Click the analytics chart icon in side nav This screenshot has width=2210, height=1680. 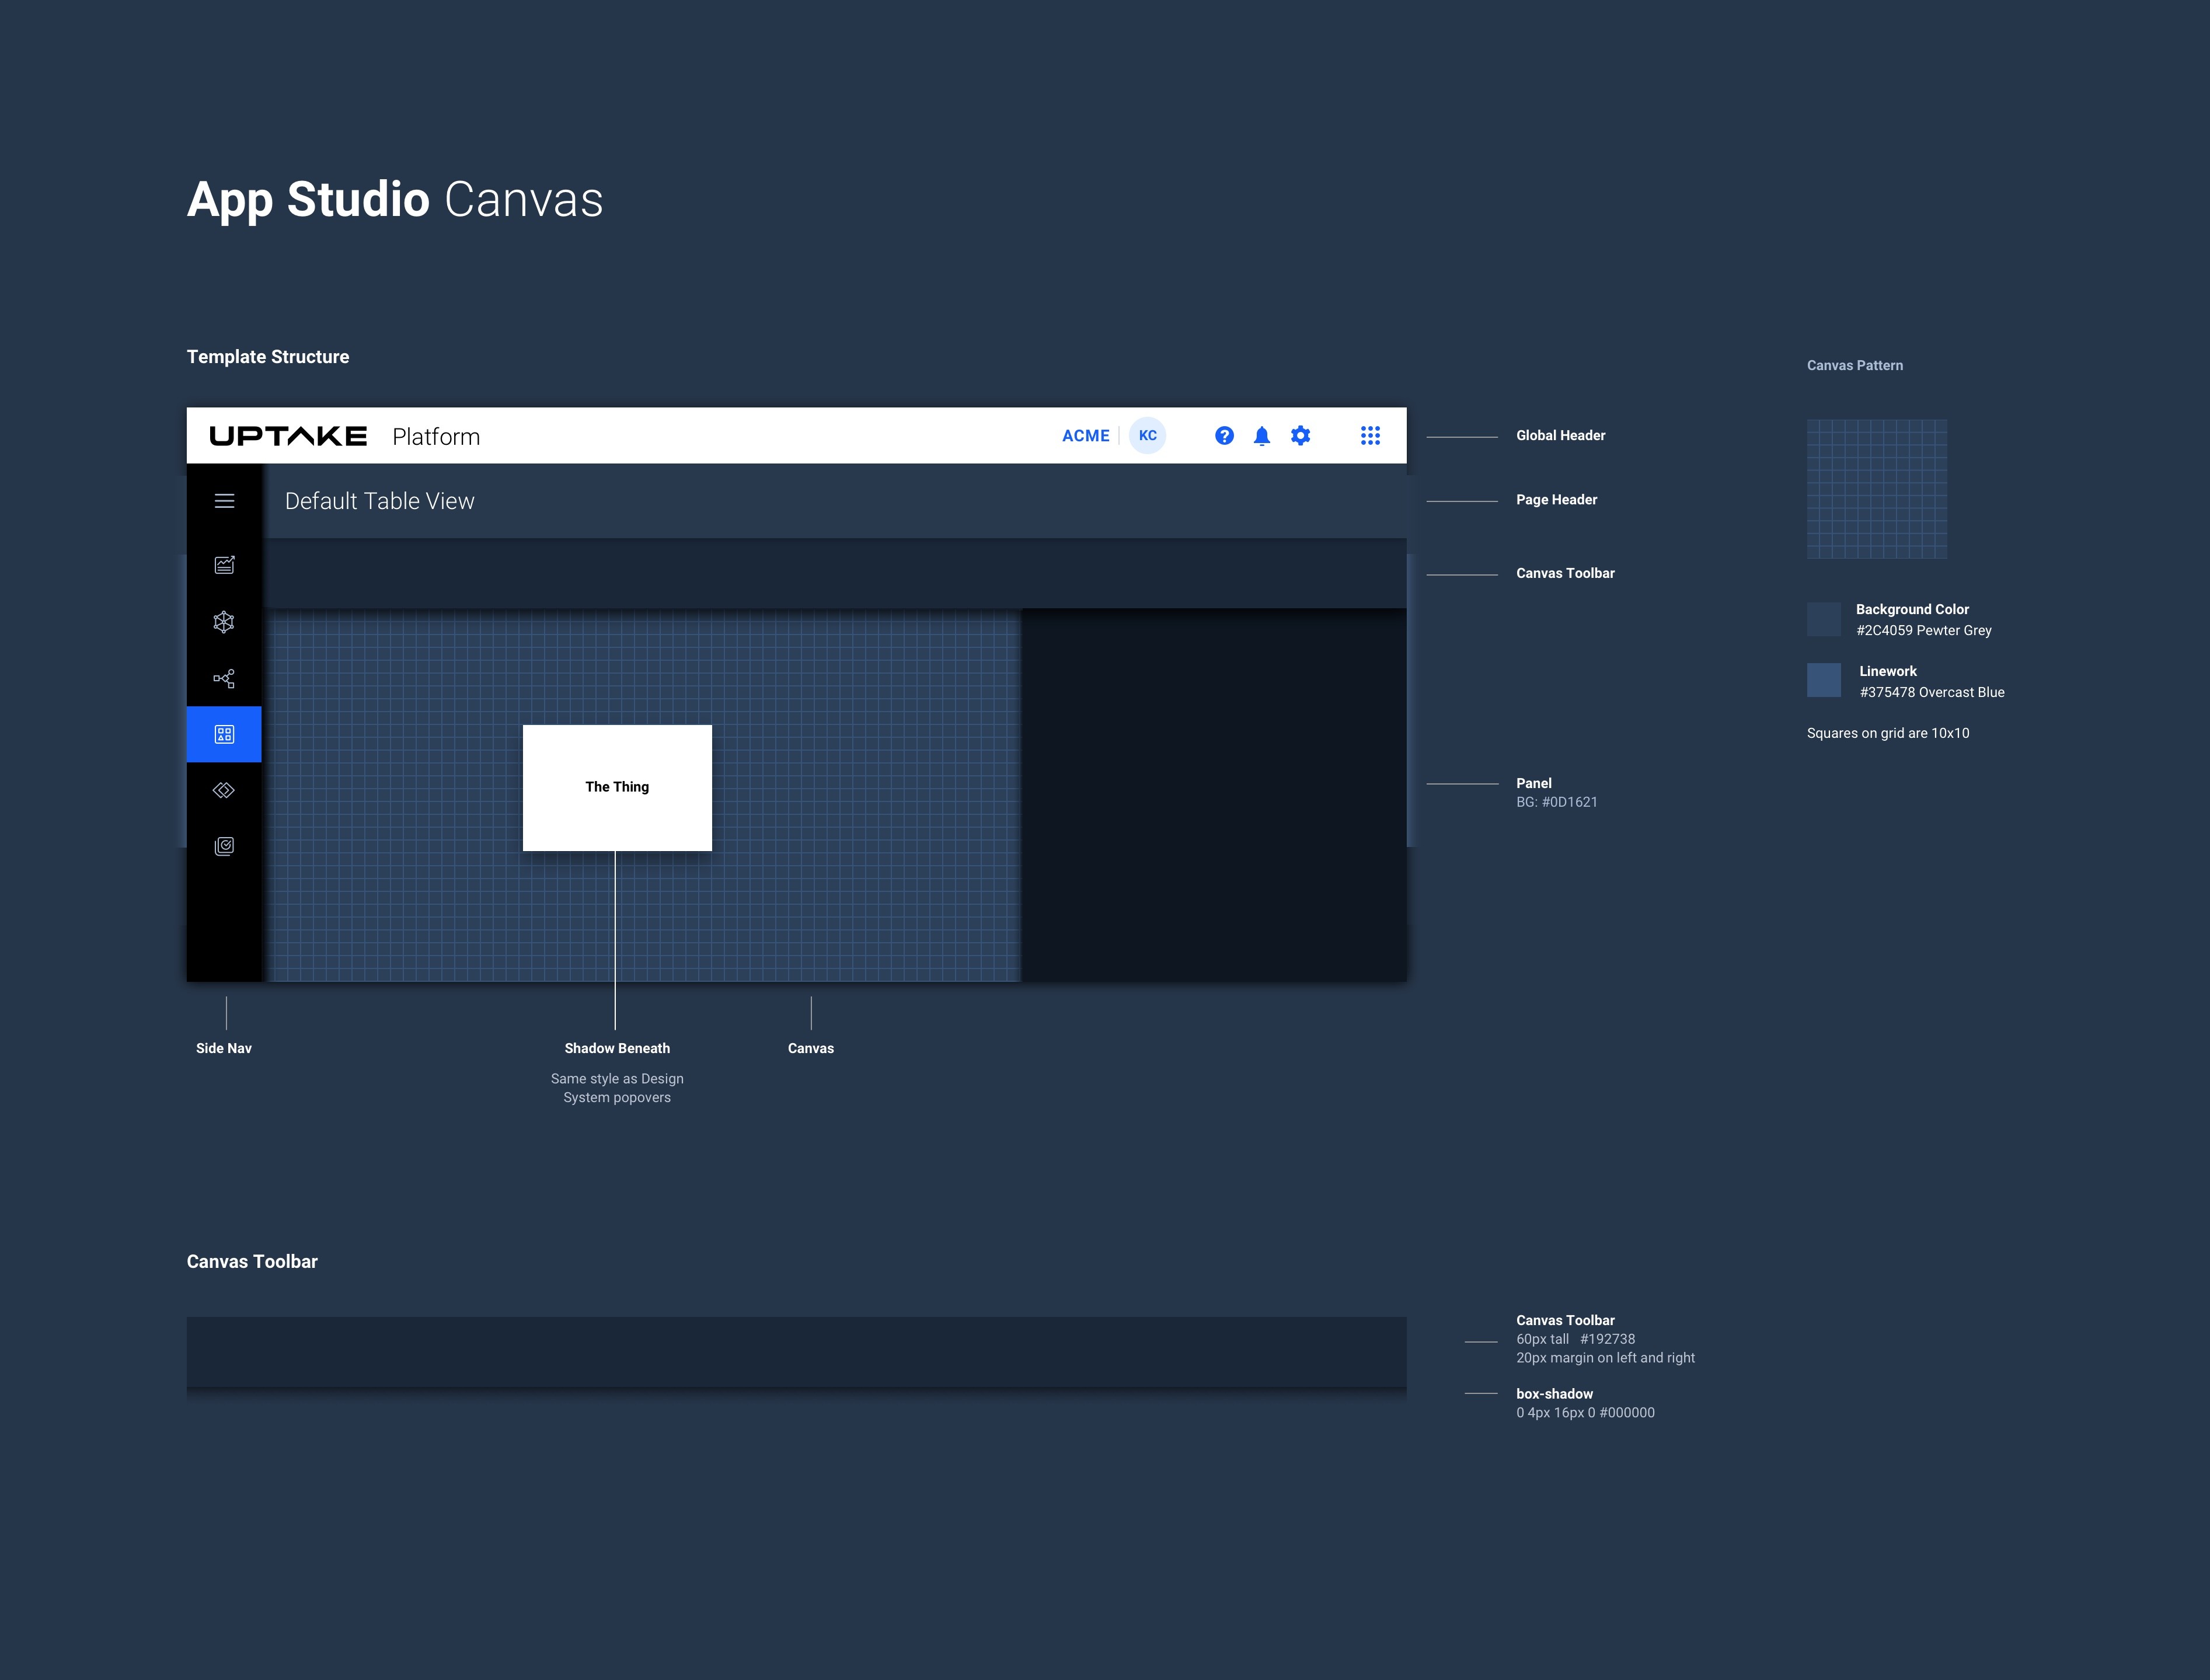click(224, 565)
